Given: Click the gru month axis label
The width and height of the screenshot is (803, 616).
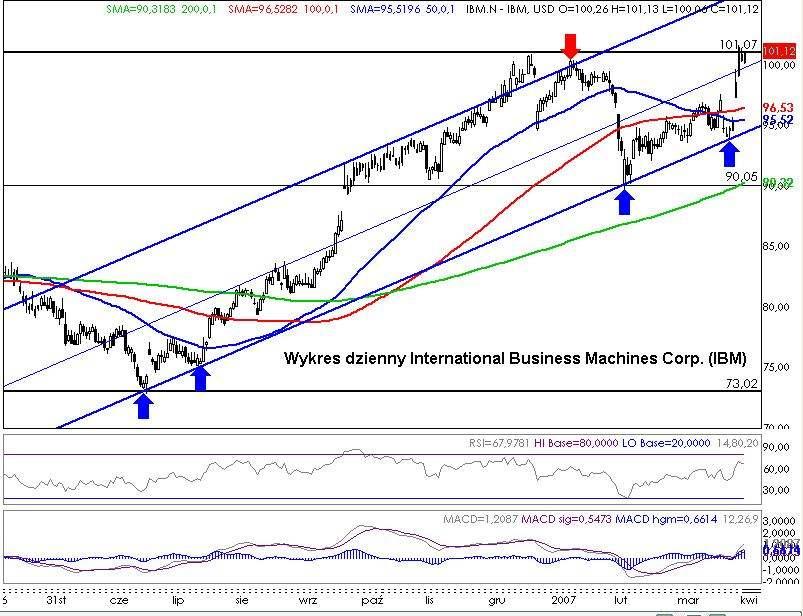Looking at the screenshot, I should coord(497,600).
